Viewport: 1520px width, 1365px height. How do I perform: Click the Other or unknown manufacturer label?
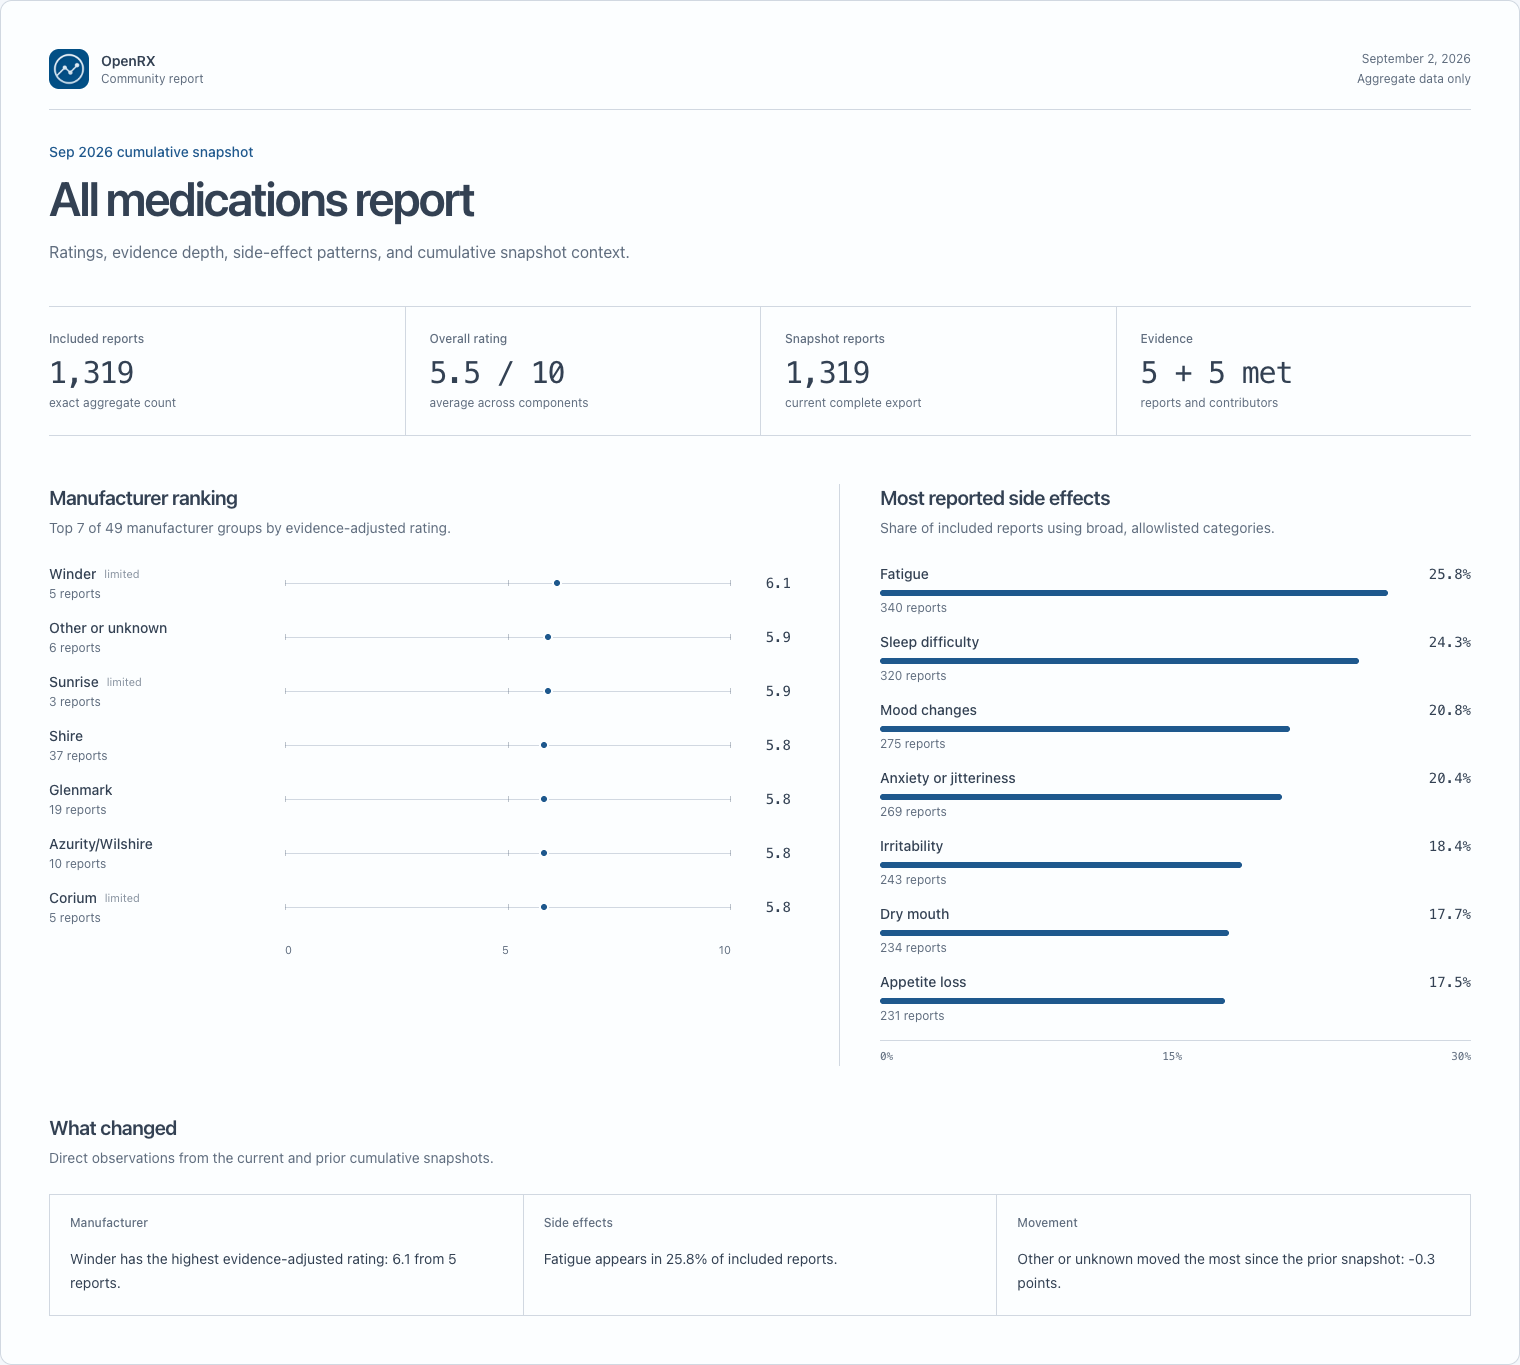tap(108, 628)
